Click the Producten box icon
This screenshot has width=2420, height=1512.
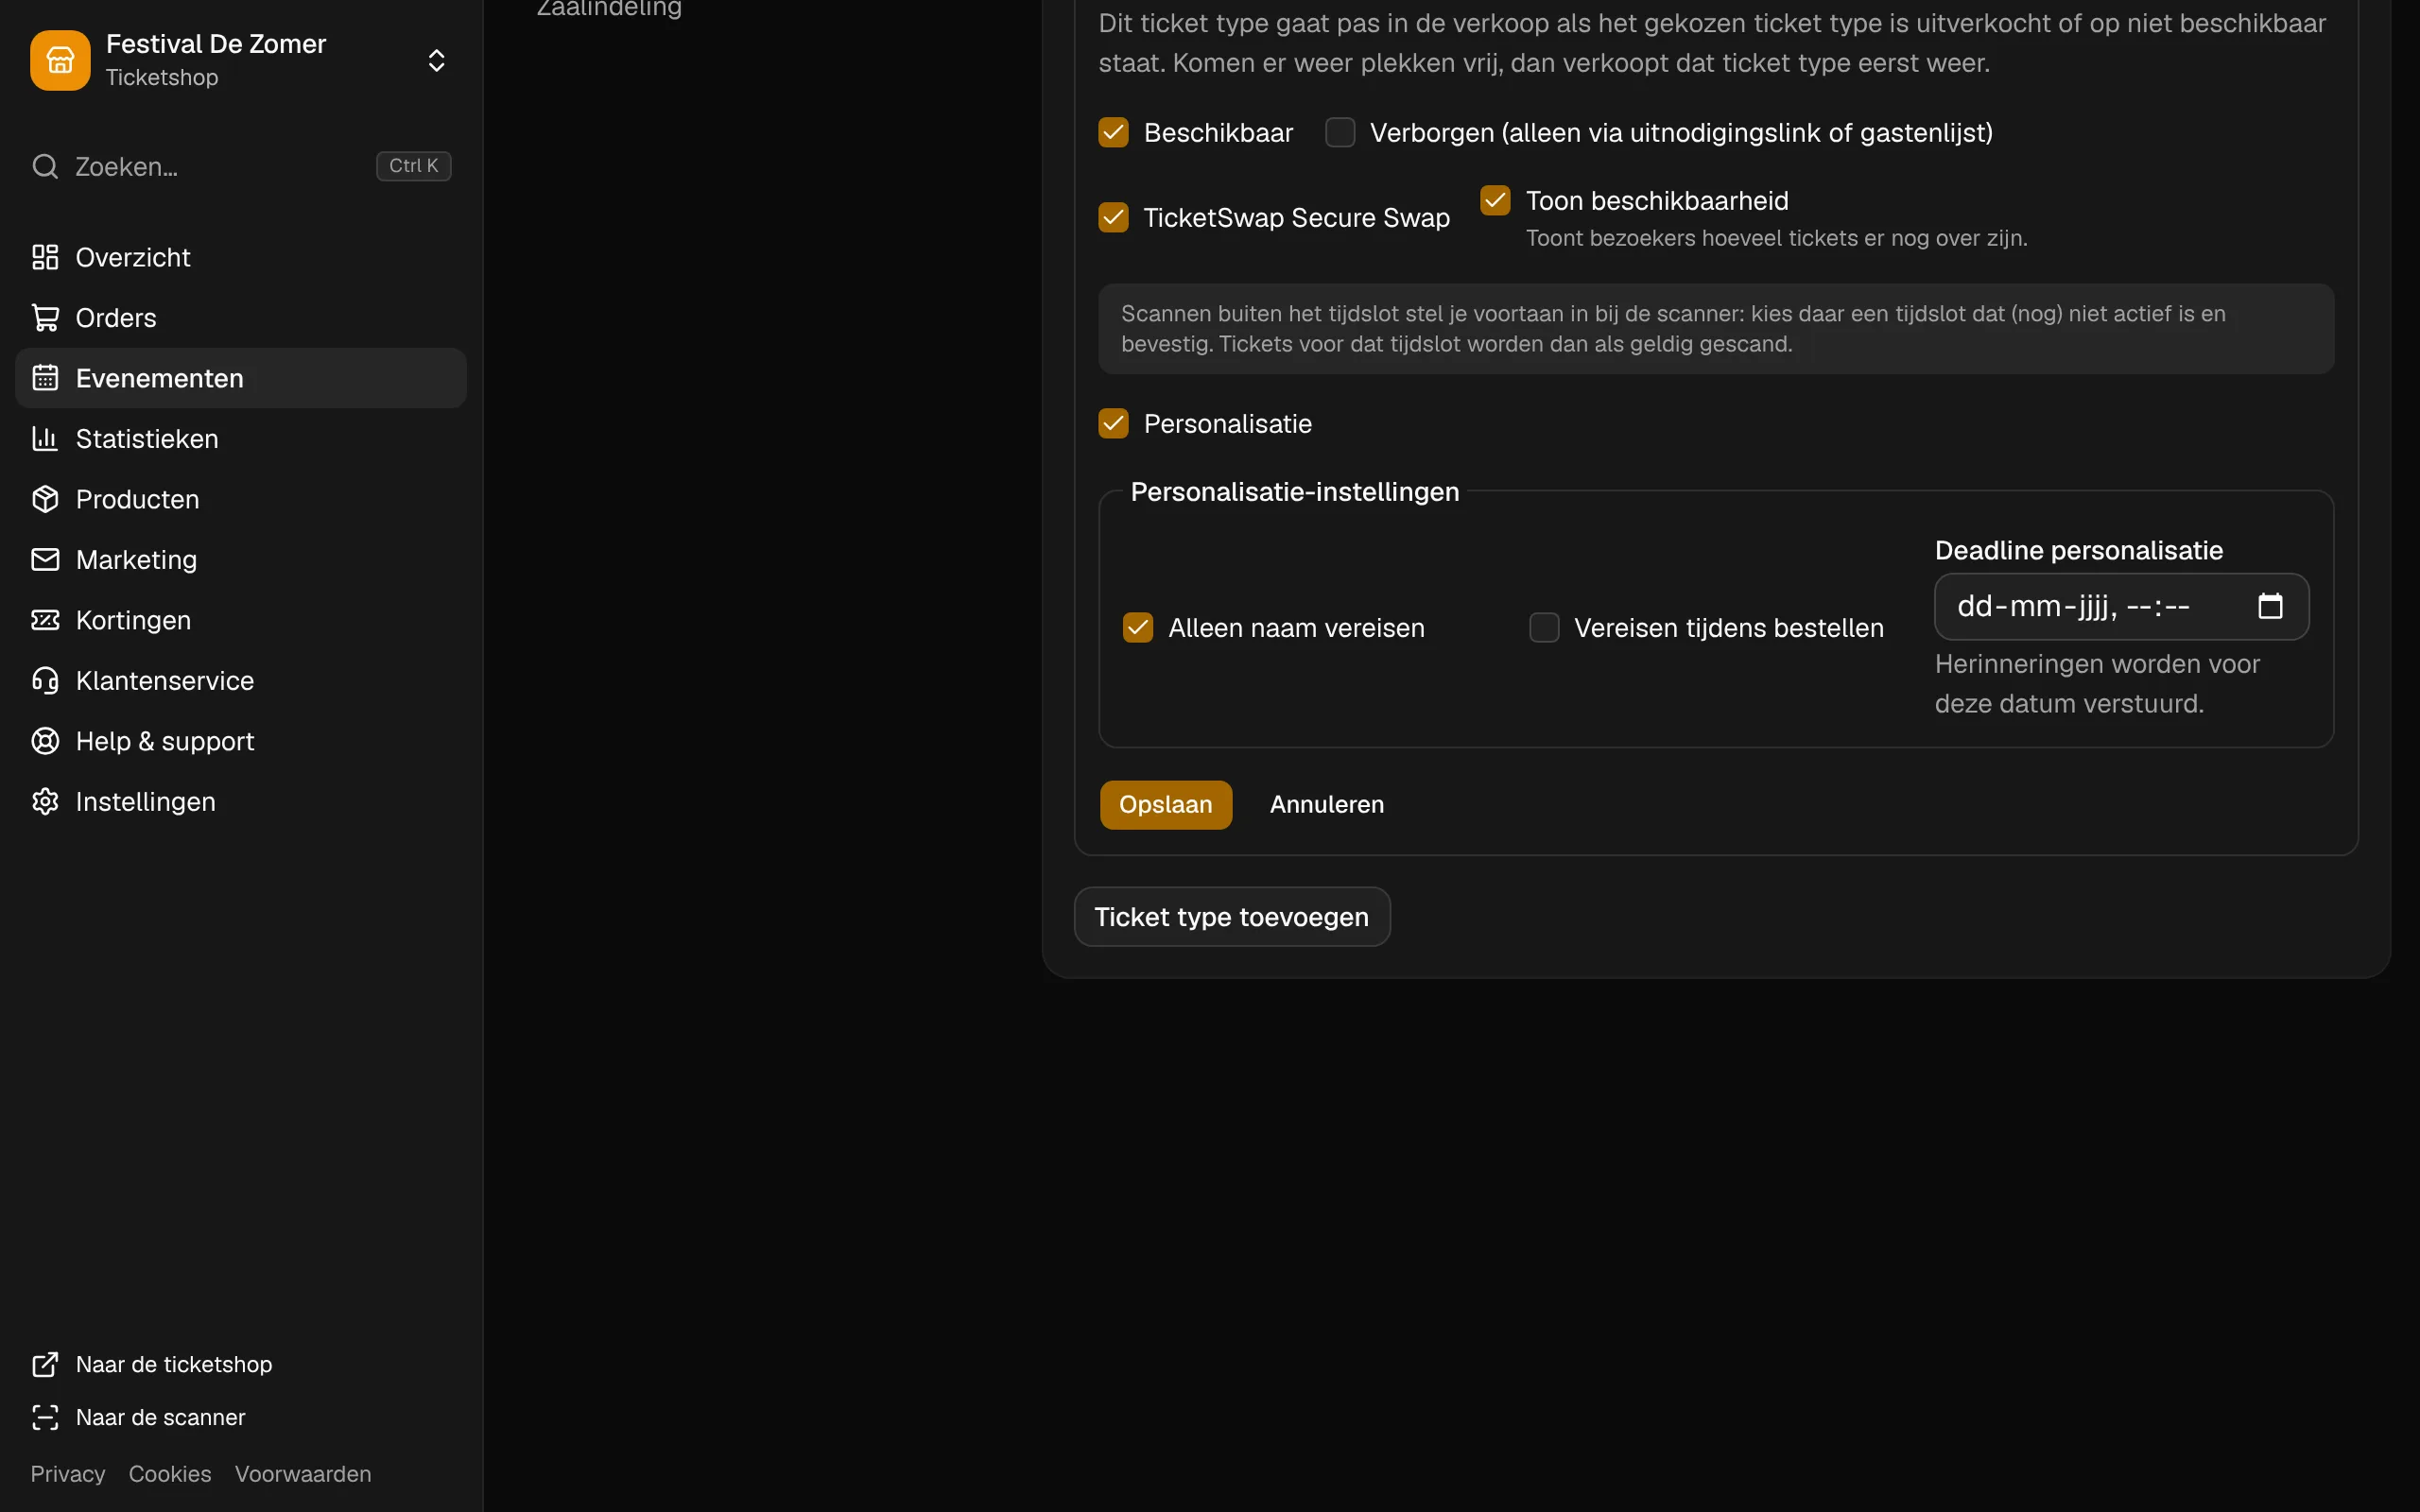45,499
